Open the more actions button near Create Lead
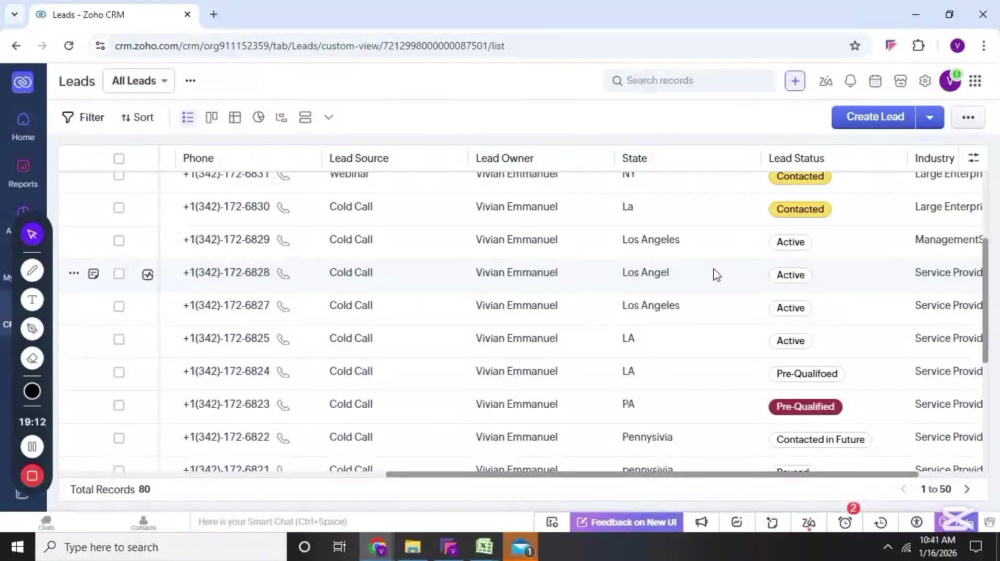This screenshot has height=561, width=1000. pos(968,117)
